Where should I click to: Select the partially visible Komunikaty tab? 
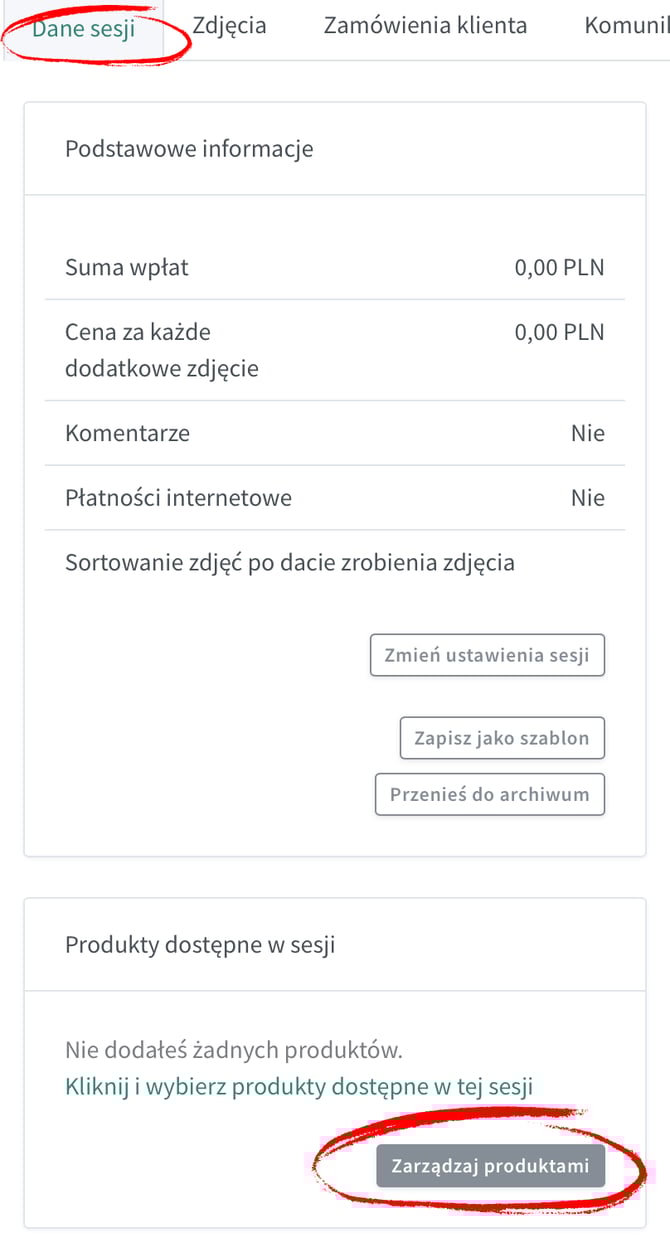[626, 26]
